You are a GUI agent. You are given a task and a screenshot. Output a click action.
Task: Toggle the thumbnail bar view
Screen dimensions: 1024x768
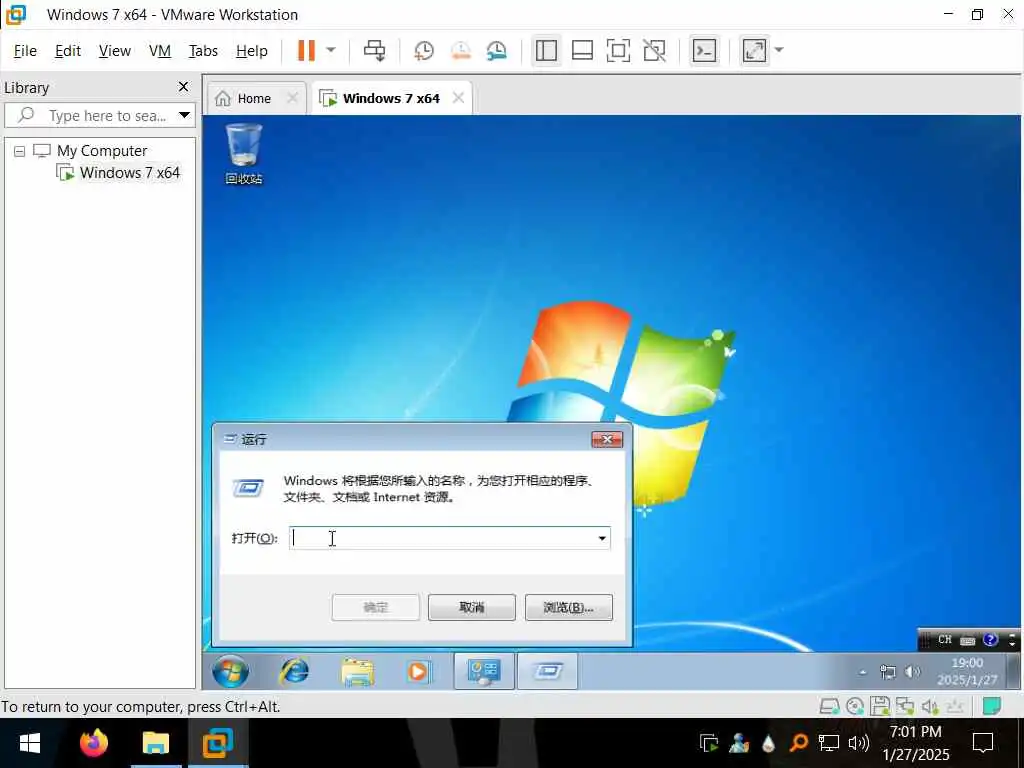tap(582, 50)
